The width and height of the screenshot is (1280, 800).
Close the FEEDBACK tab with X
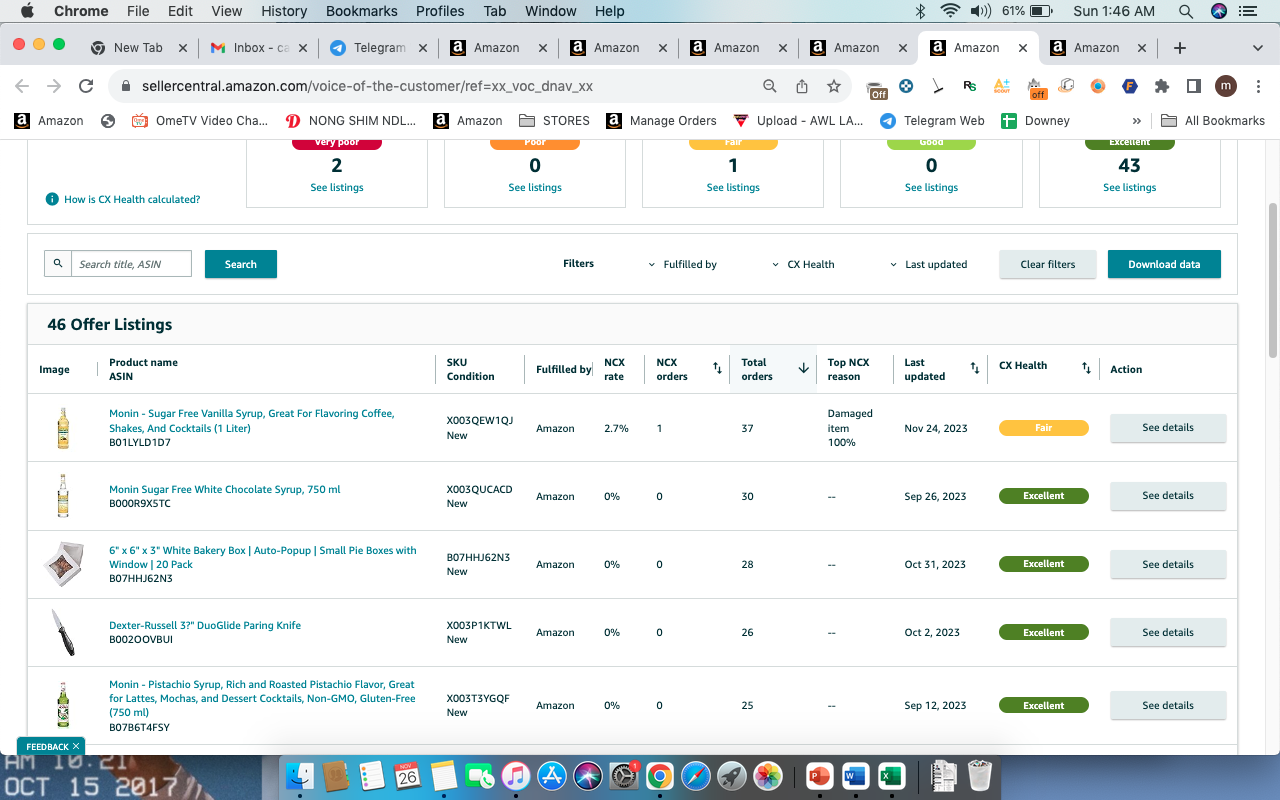[x=76, y=746]
